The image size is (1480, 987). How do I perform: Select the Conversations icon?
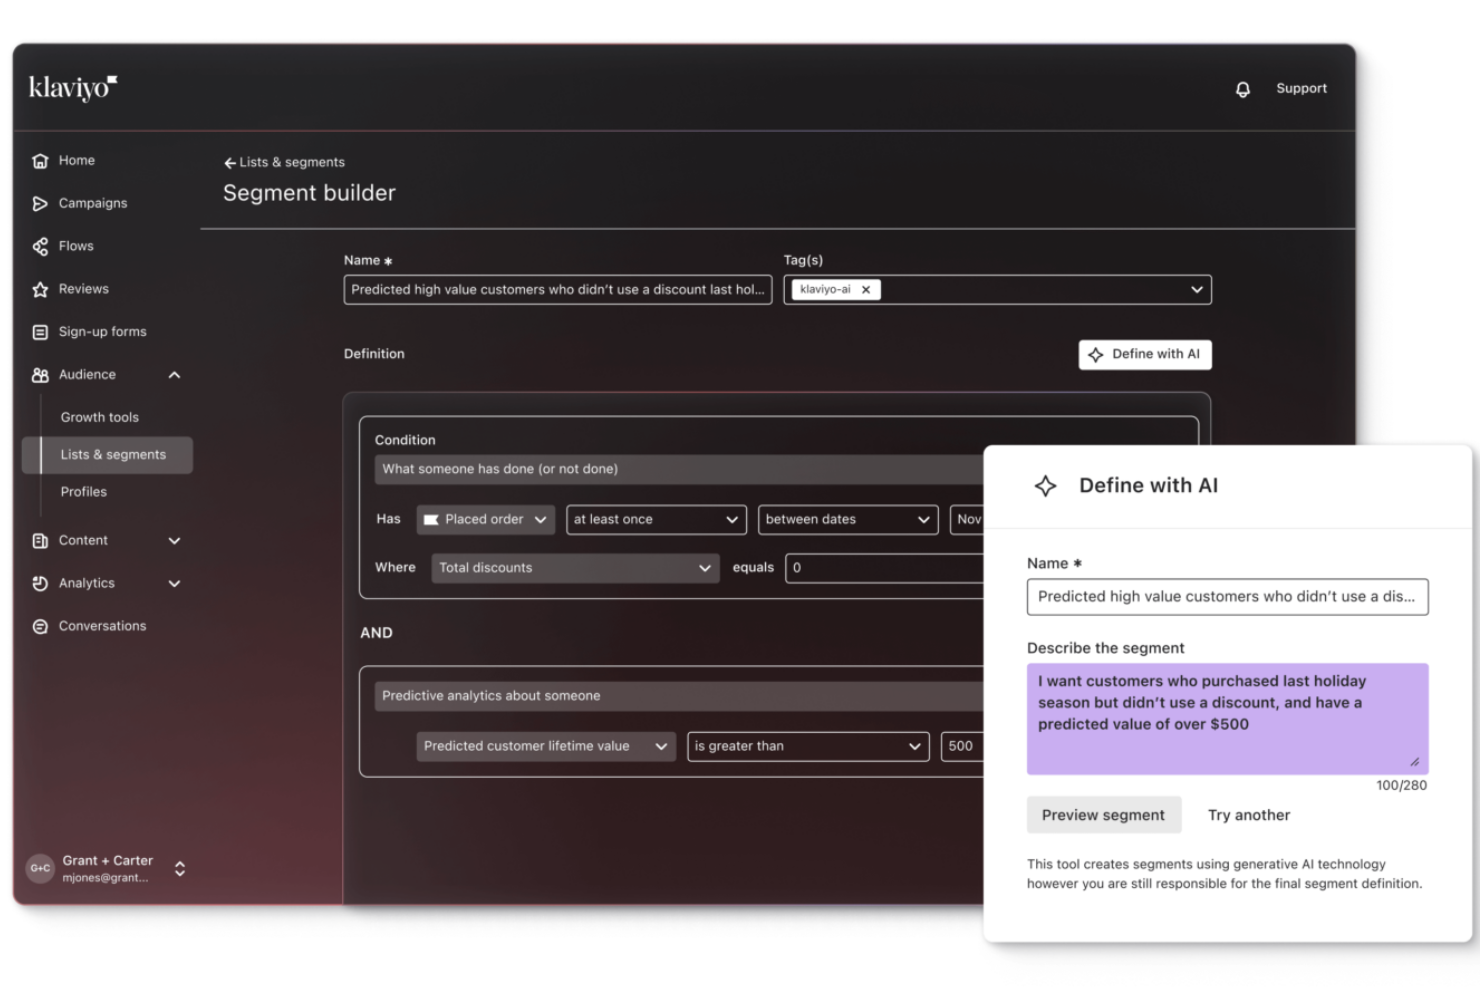[40, 626]
